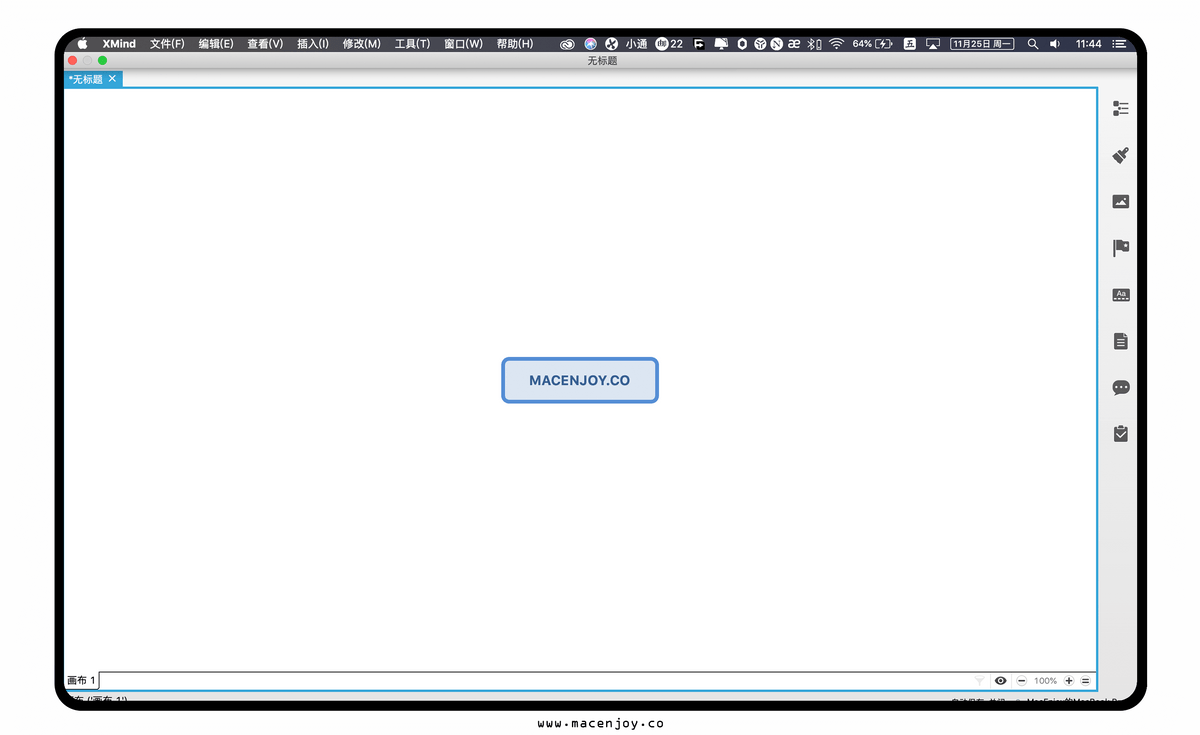
Task: Click the grayed filter funnel icon
Action: 979,681
